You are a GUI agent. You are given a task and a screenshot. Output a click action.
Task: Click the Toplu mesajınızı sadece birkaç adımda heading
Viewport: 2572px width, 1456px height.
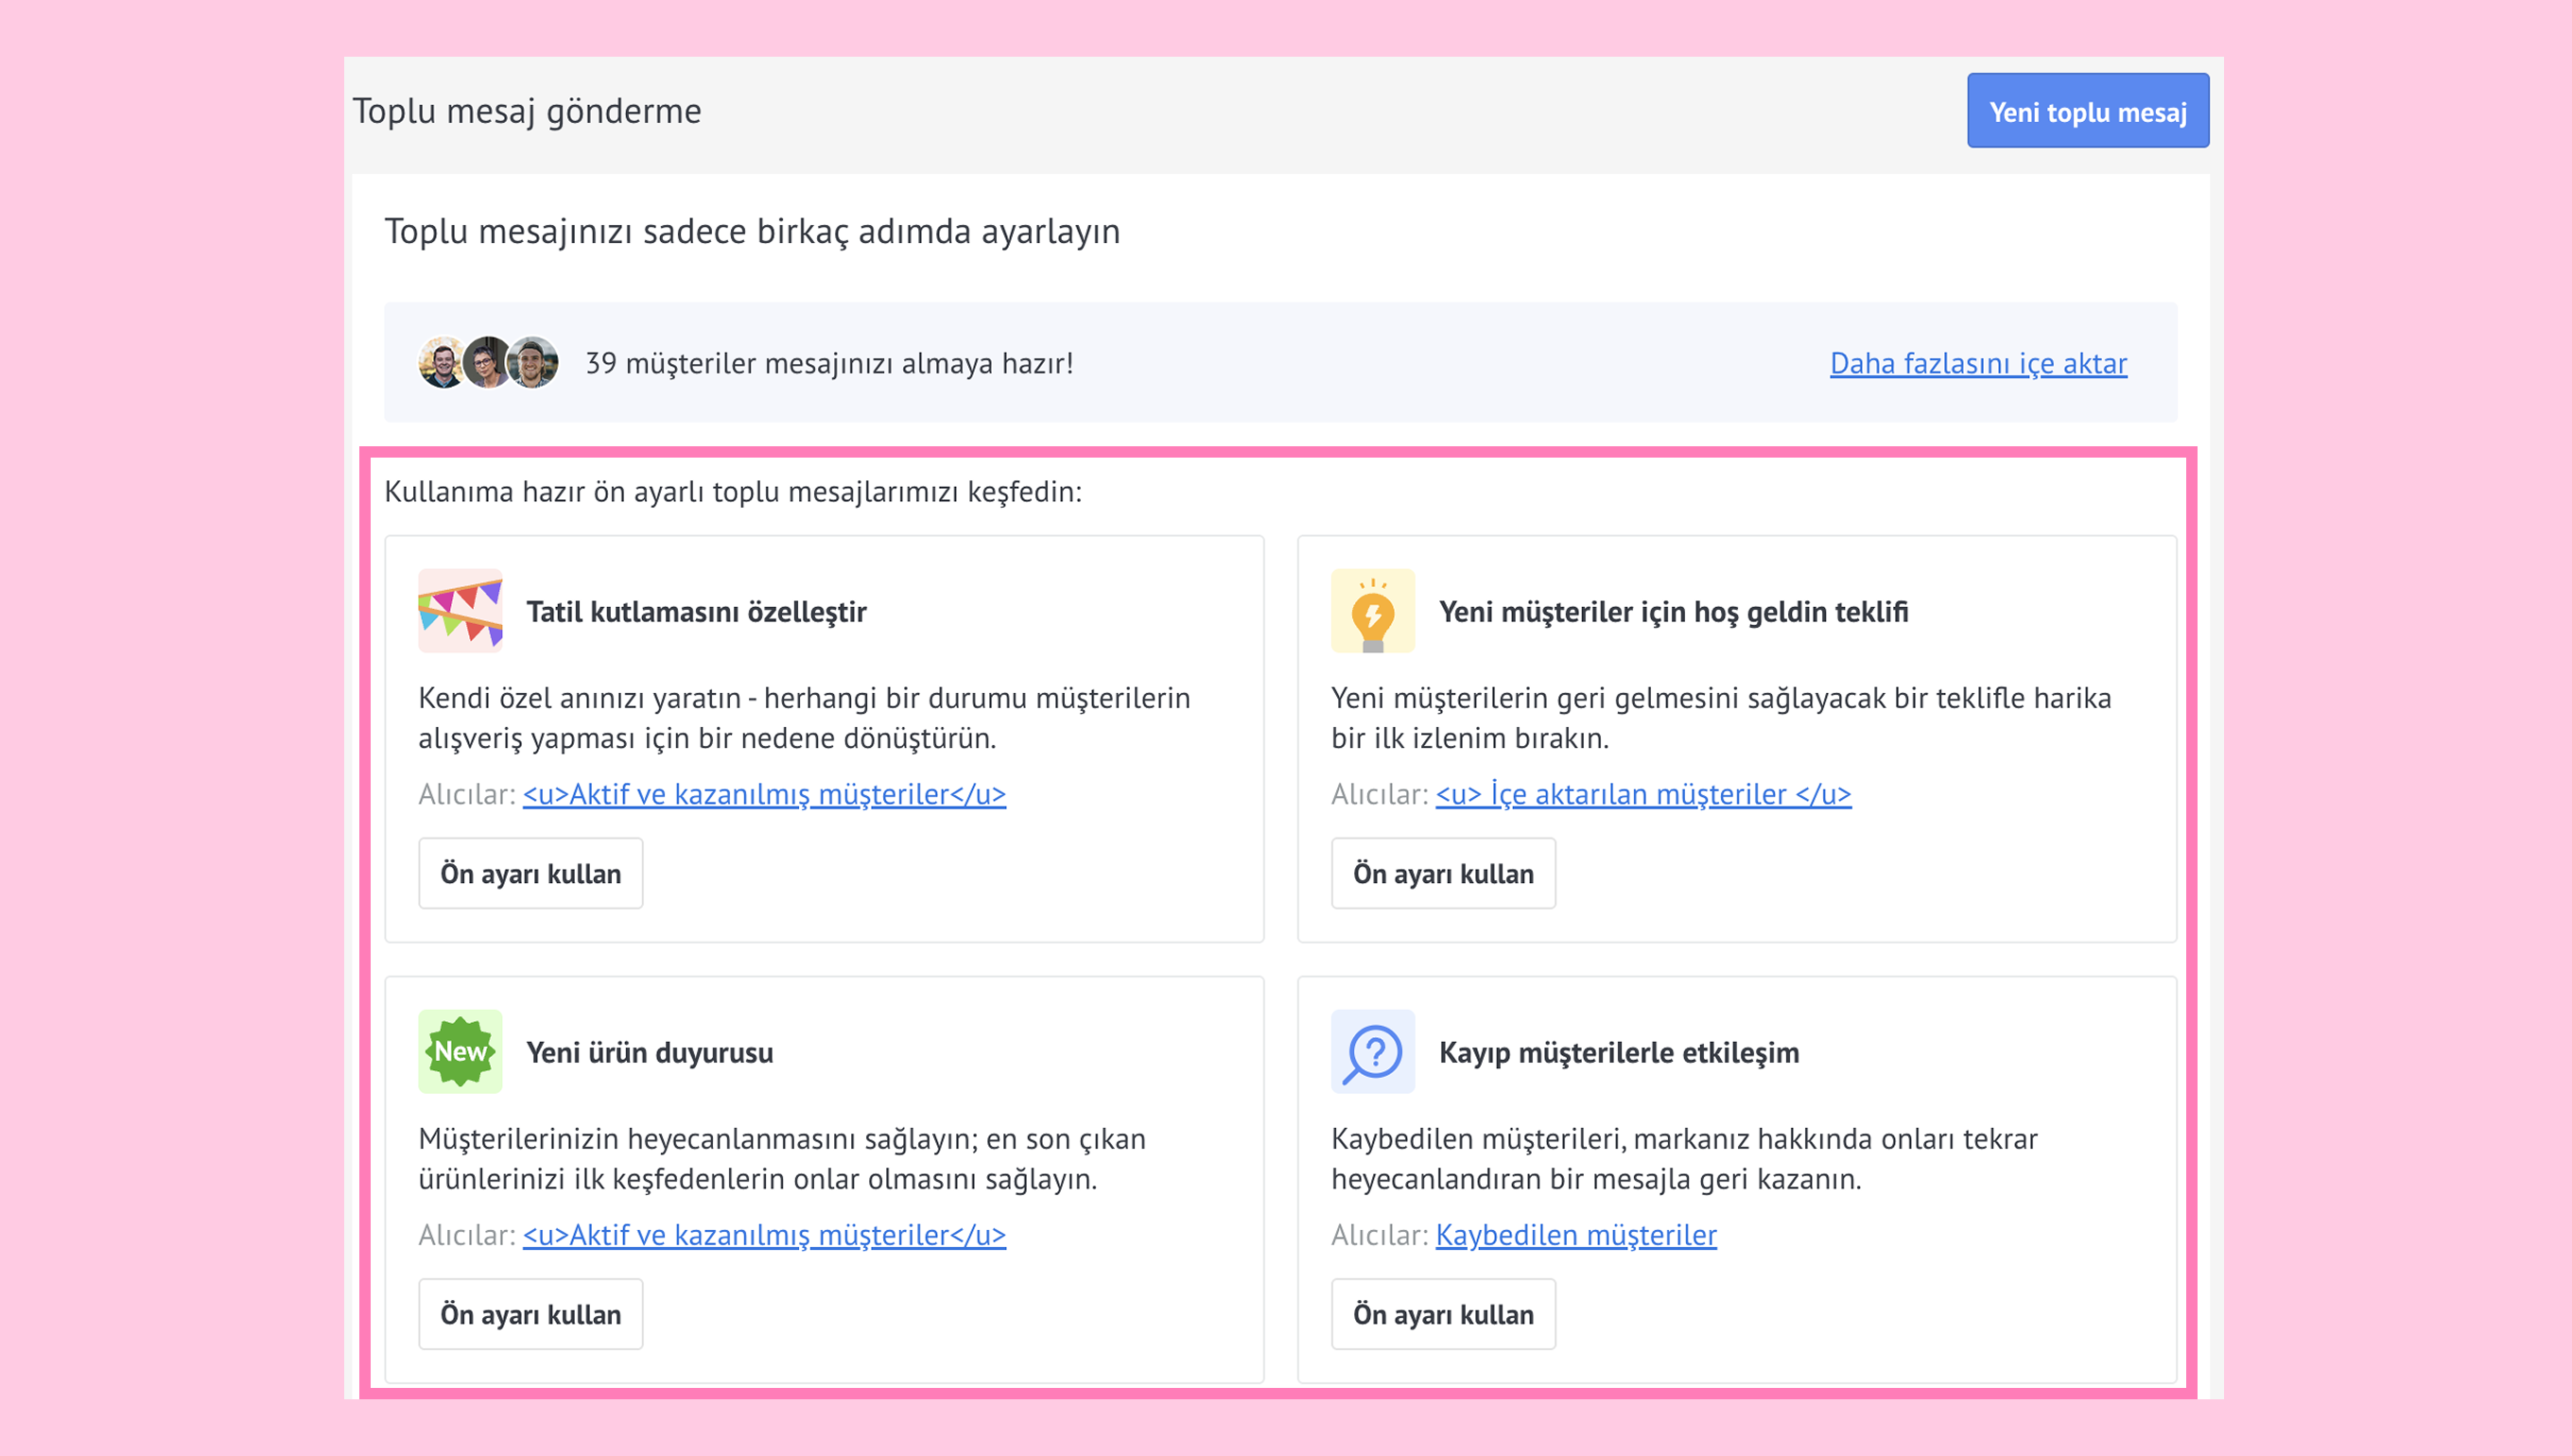point(752,231)
